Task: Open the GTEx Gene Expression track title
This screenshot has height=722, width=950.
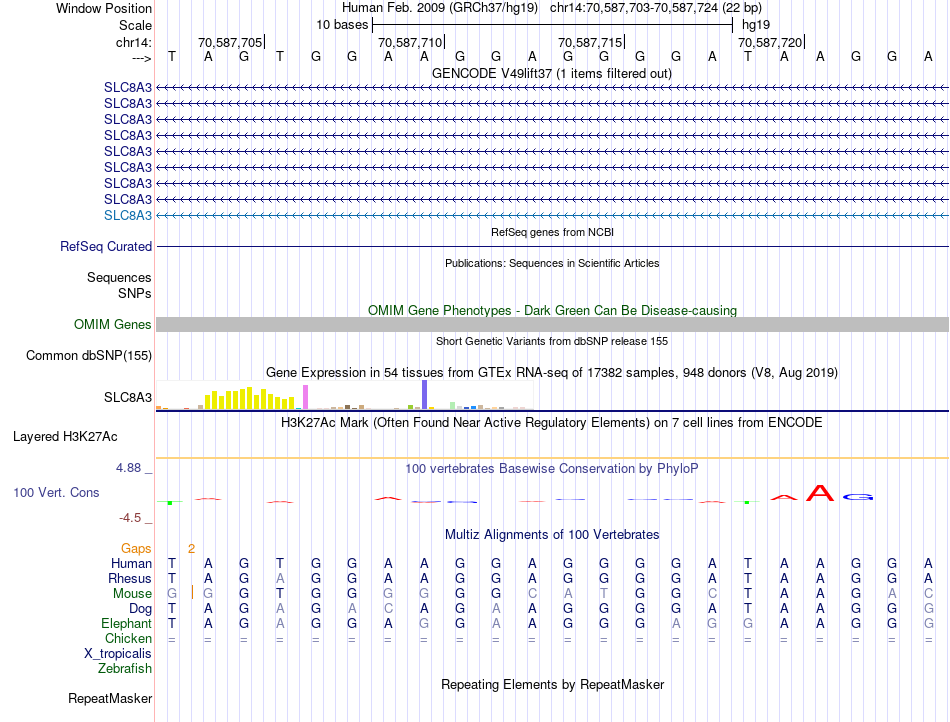Action: coord(552,373)
